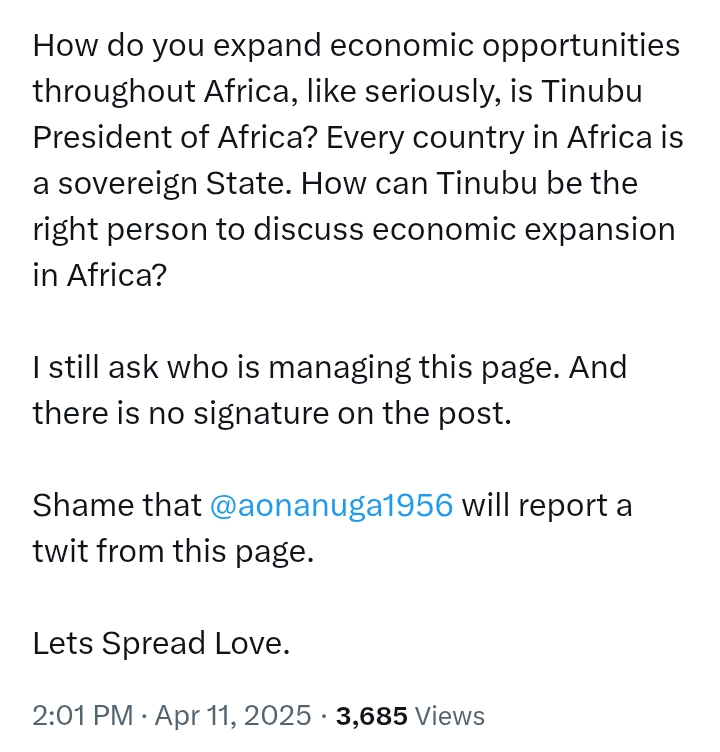Click the 2:01 PM timestamp
Screen dimensions: 720x752
pyautogui.click(x=83, y=716)
